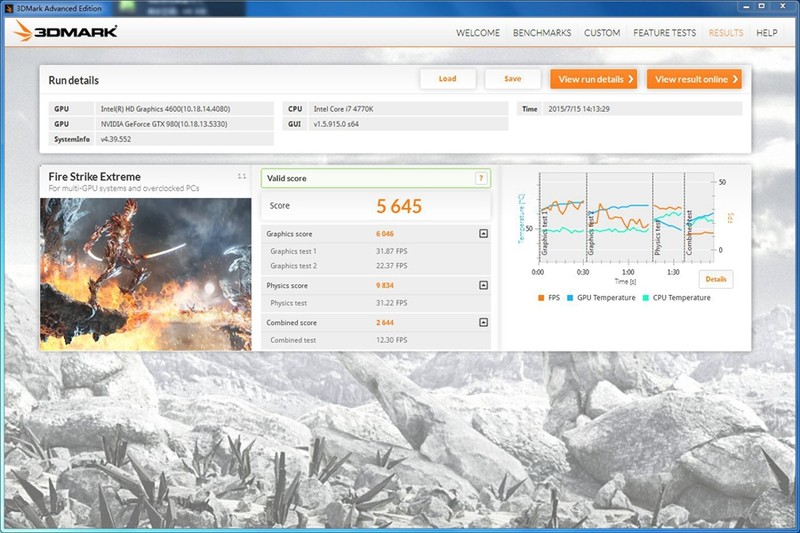
Task: Open the CUSTOM tab
Action: pyautogui.click(x=602, y=33)
